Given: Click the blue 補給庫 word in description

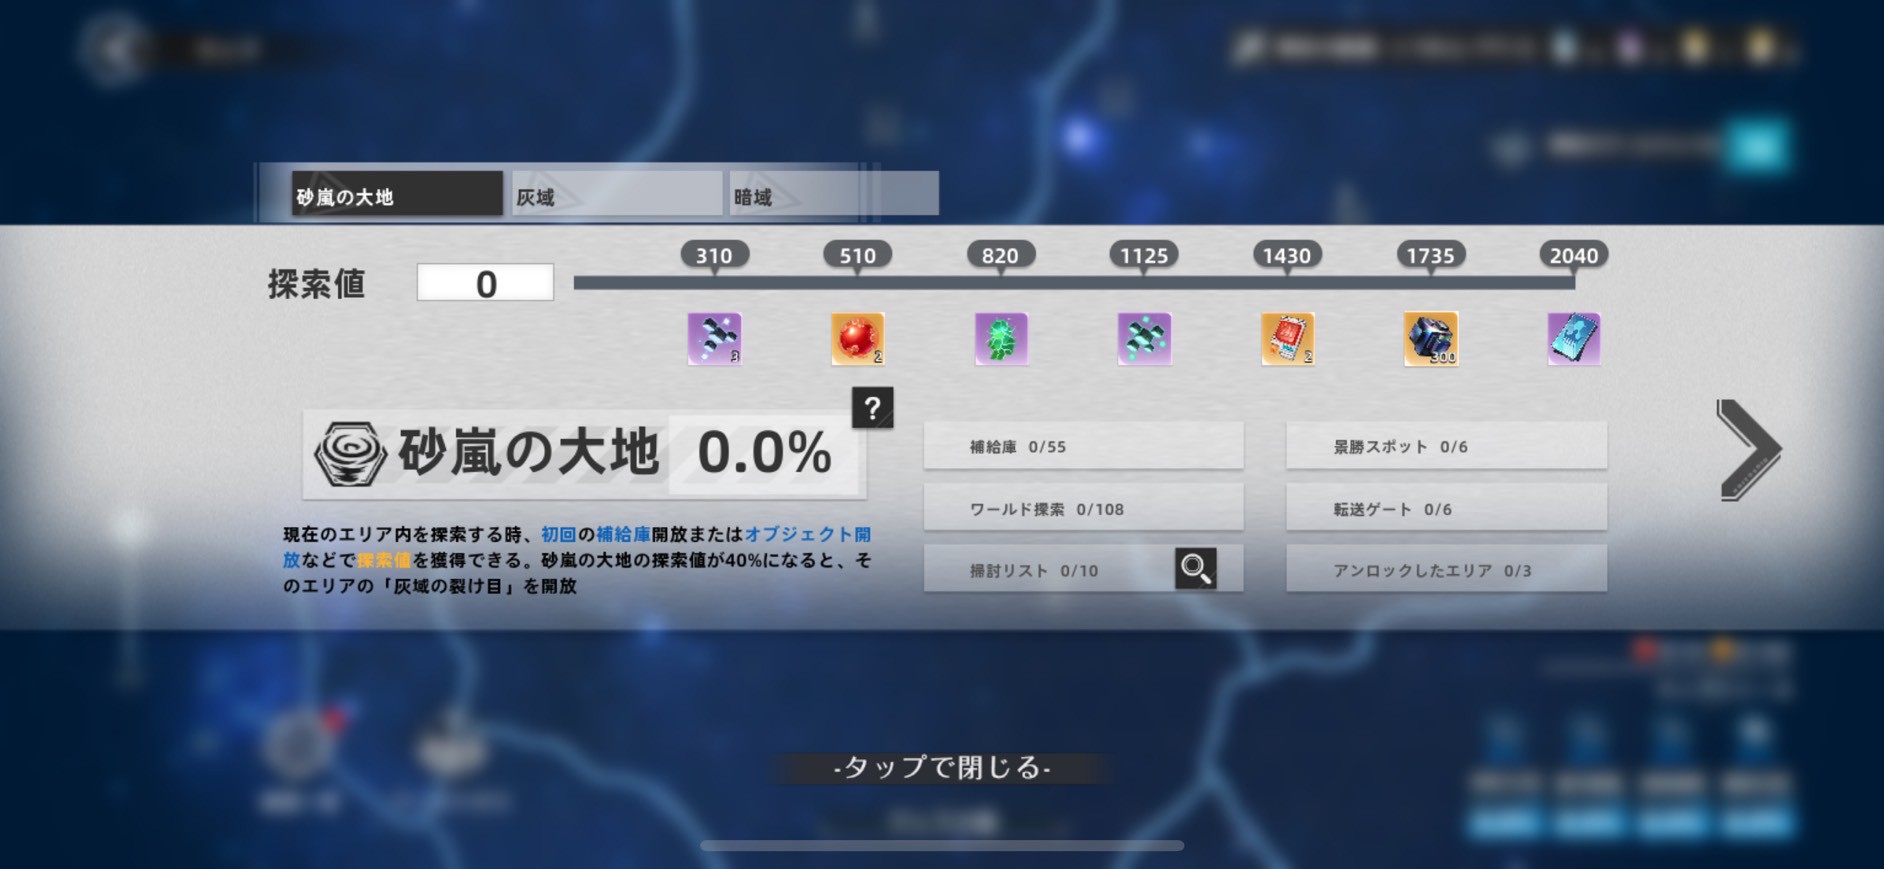Looking at the screenshot, I should click(623, 534).
